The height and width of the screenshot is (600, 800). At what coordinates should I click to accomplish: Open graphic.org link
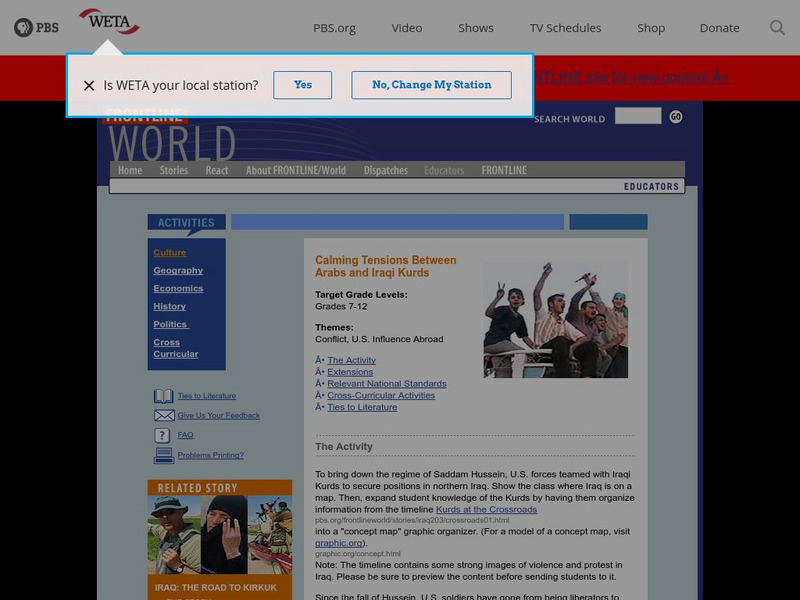click(339, 543)
